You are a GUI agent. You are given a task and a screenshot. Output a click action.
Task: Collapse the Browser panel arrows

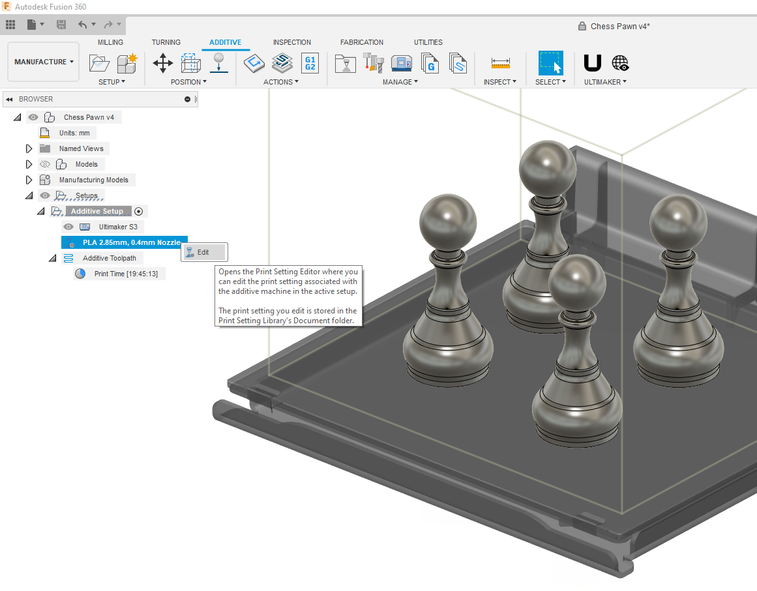[9, 99]
